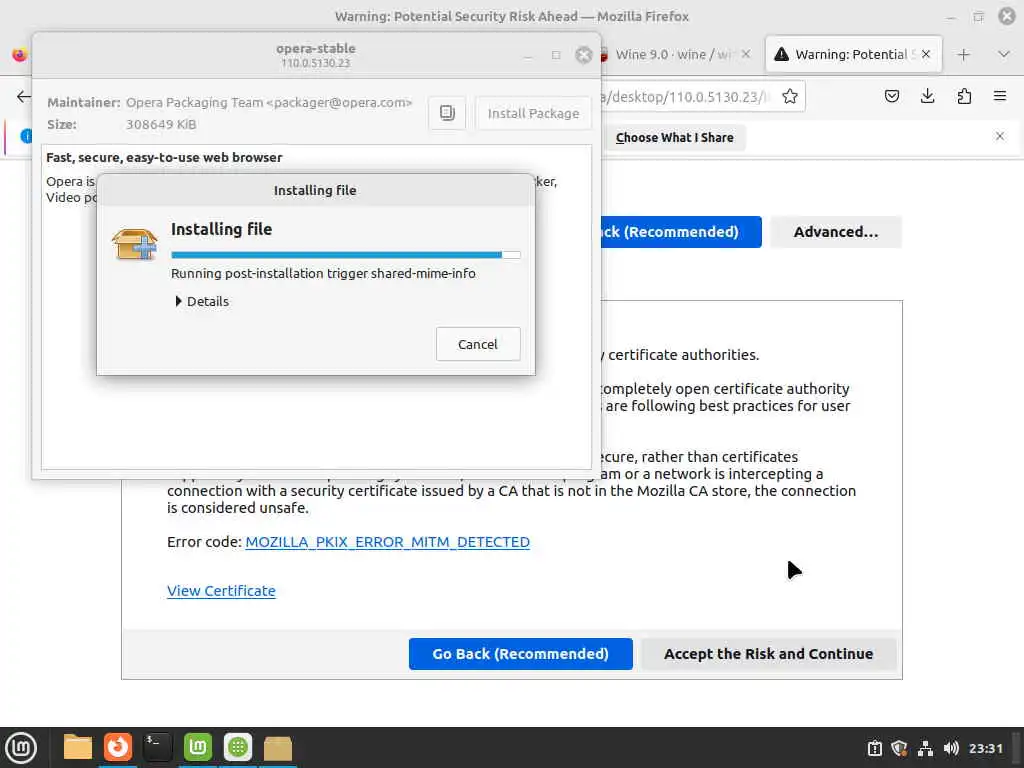This screenshot has width=1024, height=768.
Task: Click the upper Go Back (Recommended) button
Action: click(679, 232)
